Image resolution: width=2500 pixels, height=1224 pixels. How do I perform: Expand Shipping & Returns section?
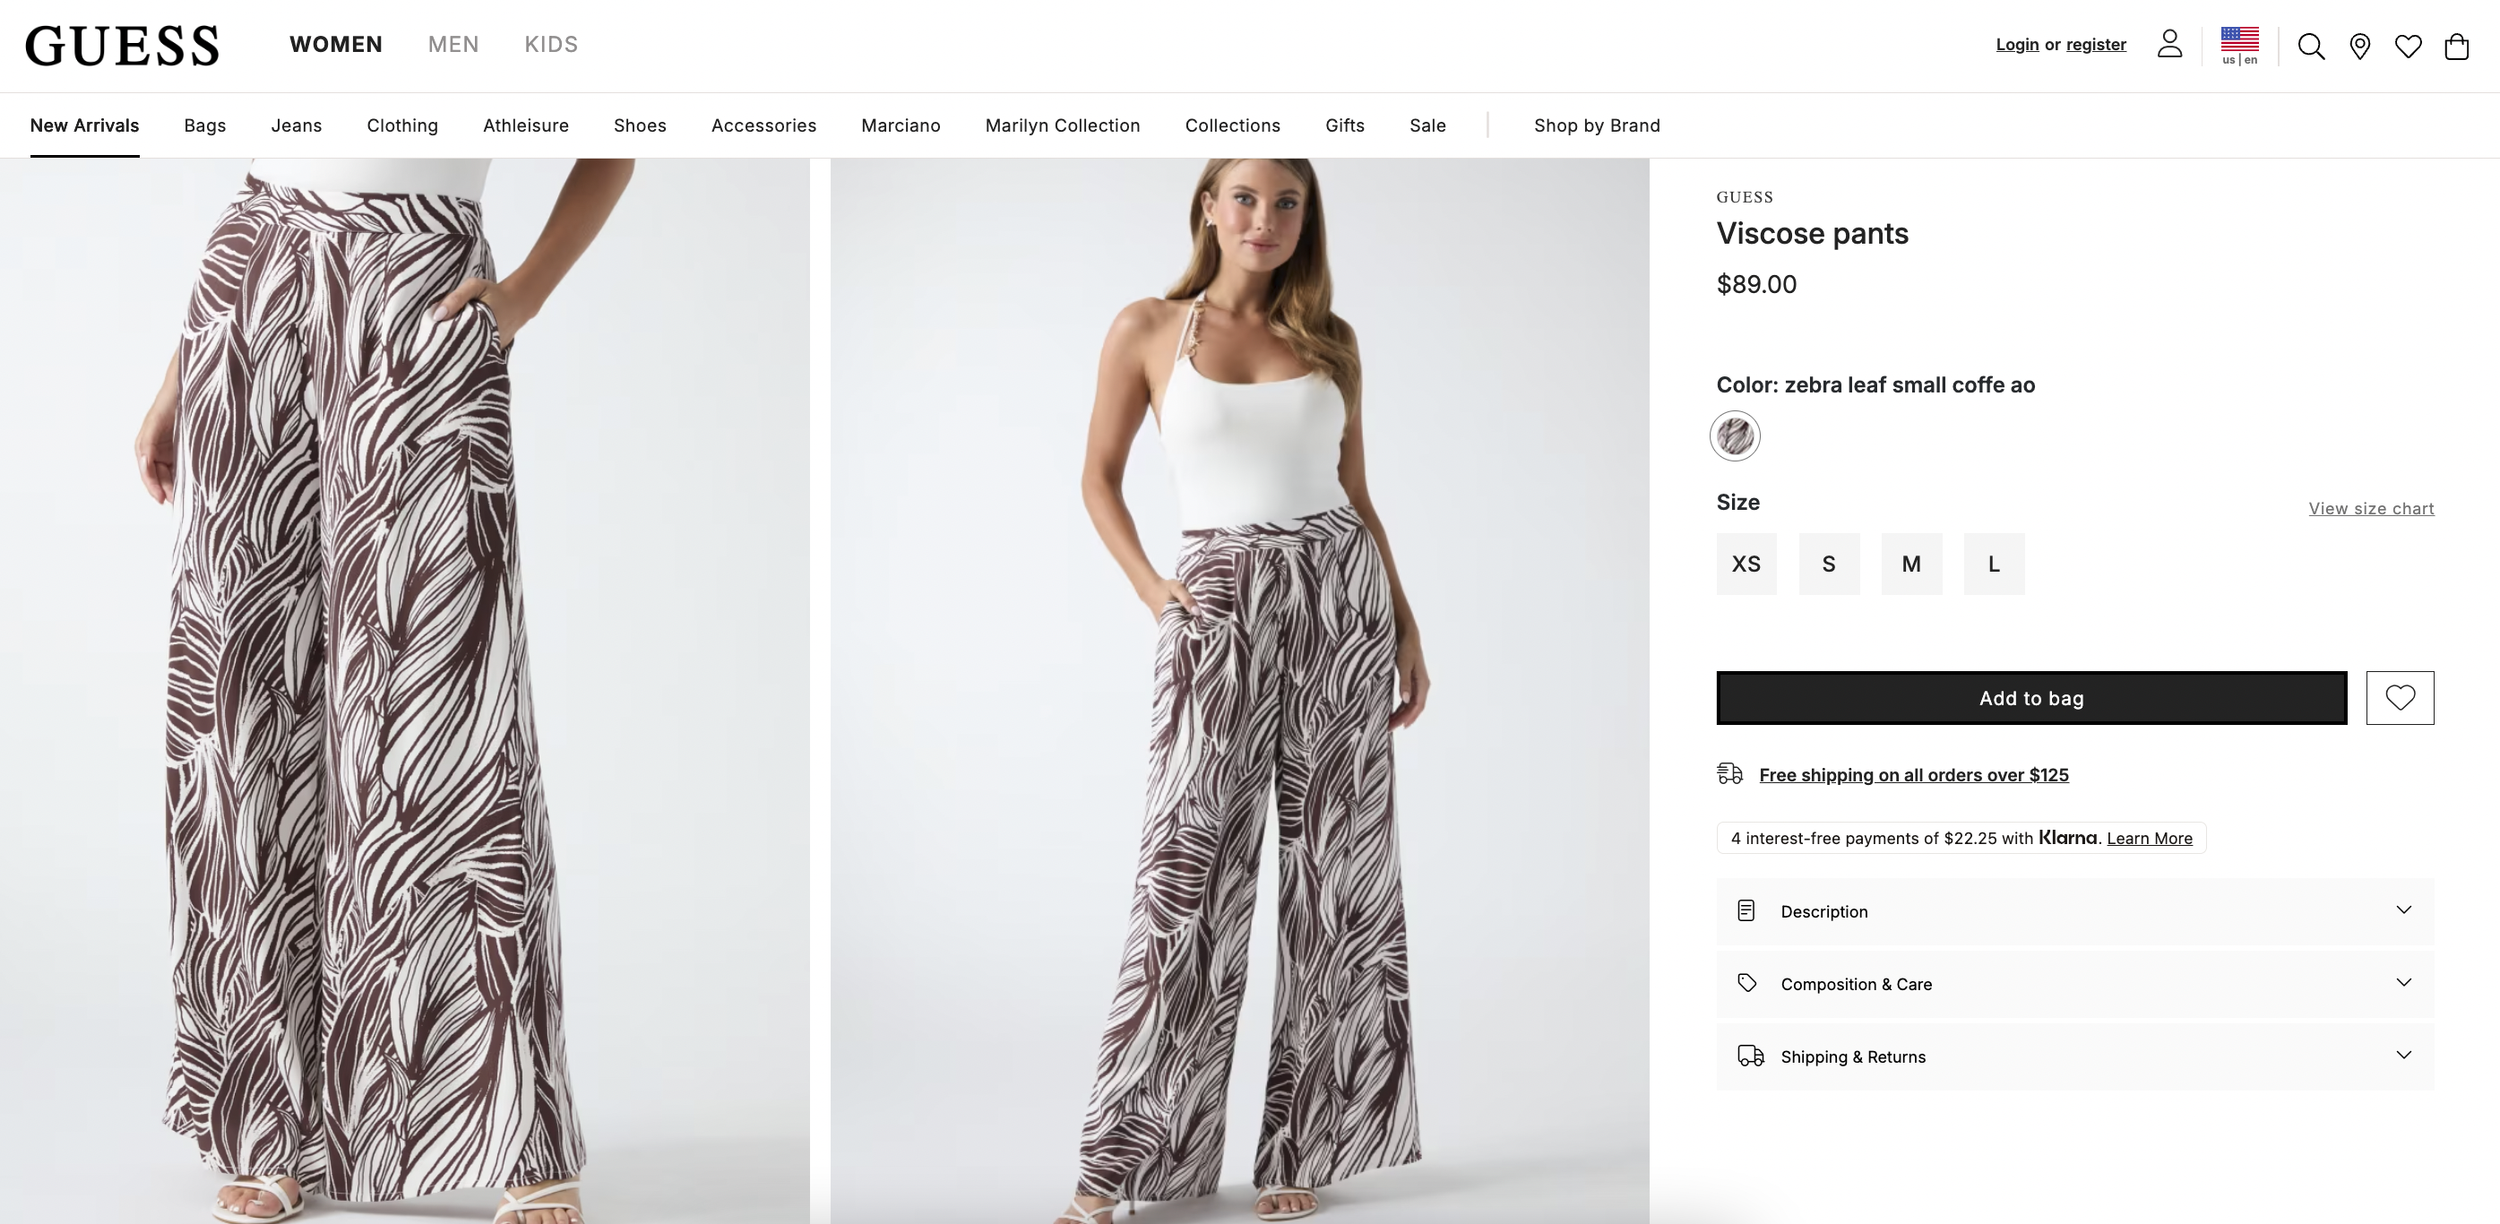tap(2075, 1057)
